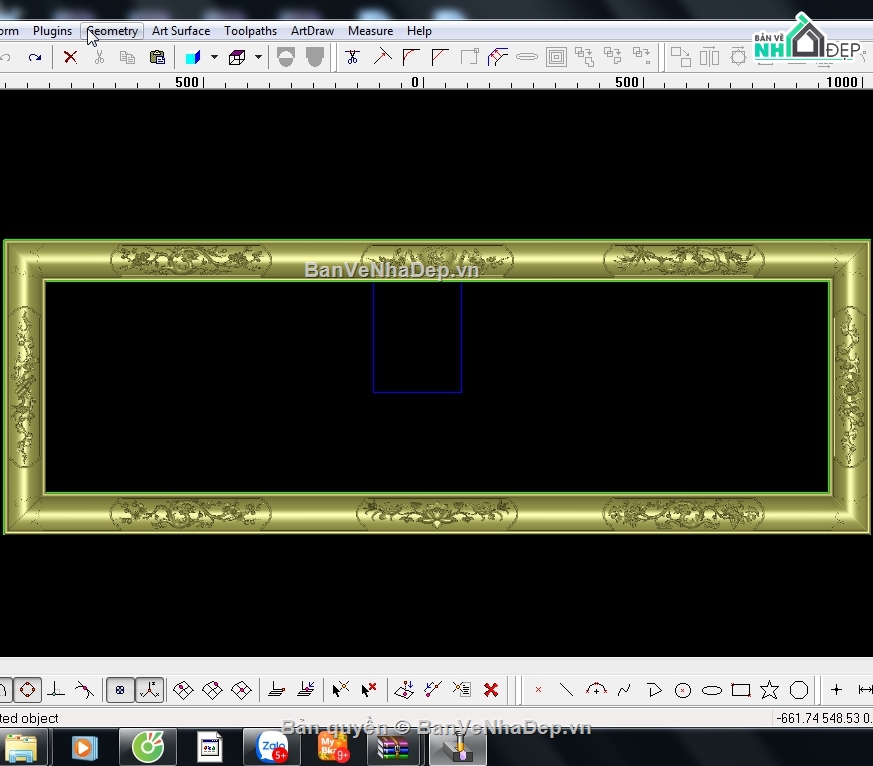Click the extend line tool icon
The width and height of the screenshot is (873, 766).
tap(382, 57)
